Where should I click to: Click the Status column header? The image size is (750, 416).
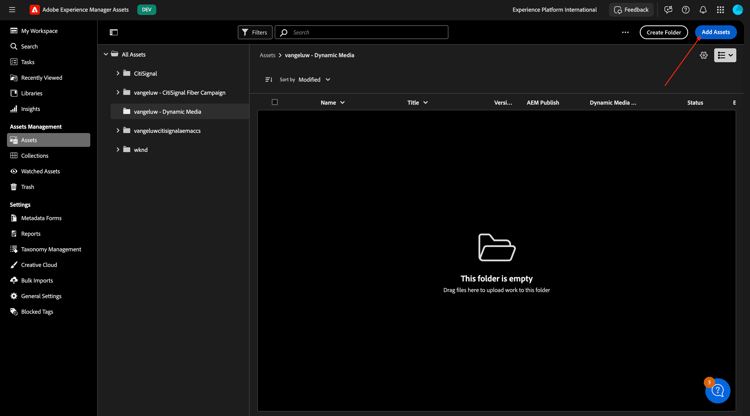(x=695, y=103)
